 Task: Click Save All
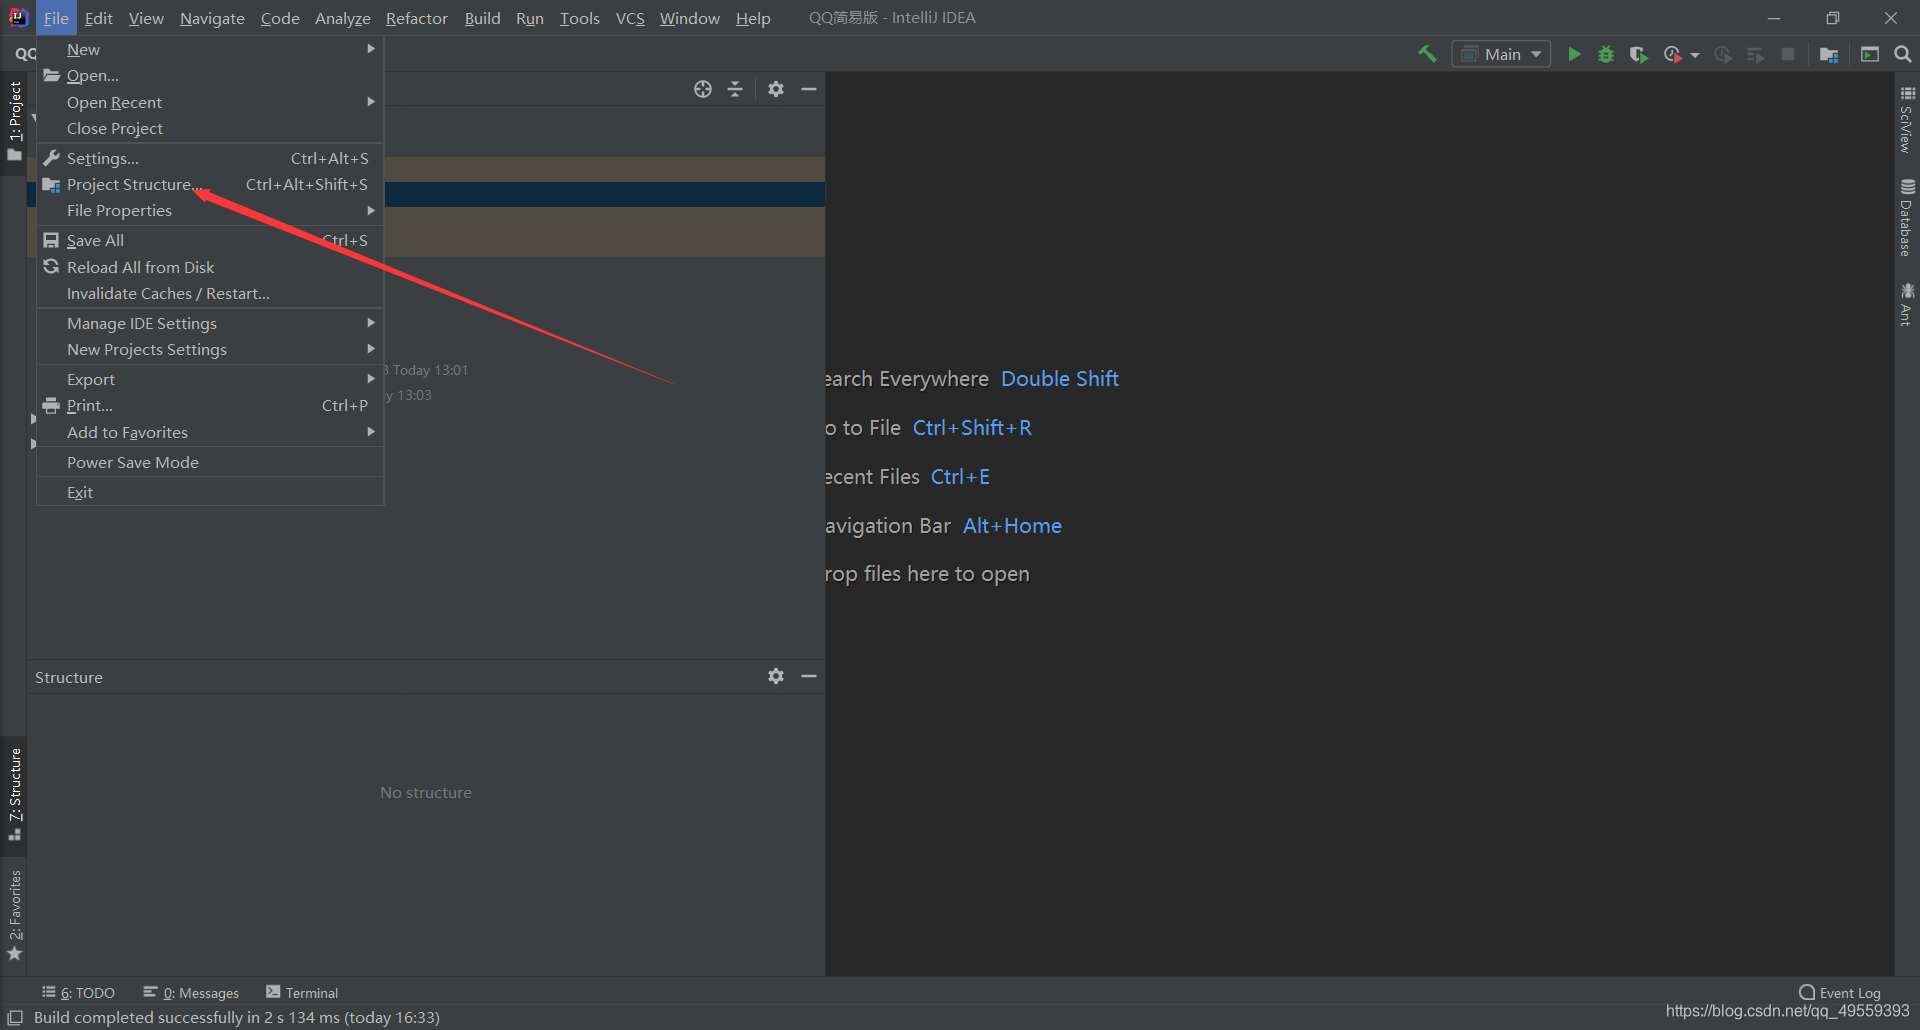[210, 240]
